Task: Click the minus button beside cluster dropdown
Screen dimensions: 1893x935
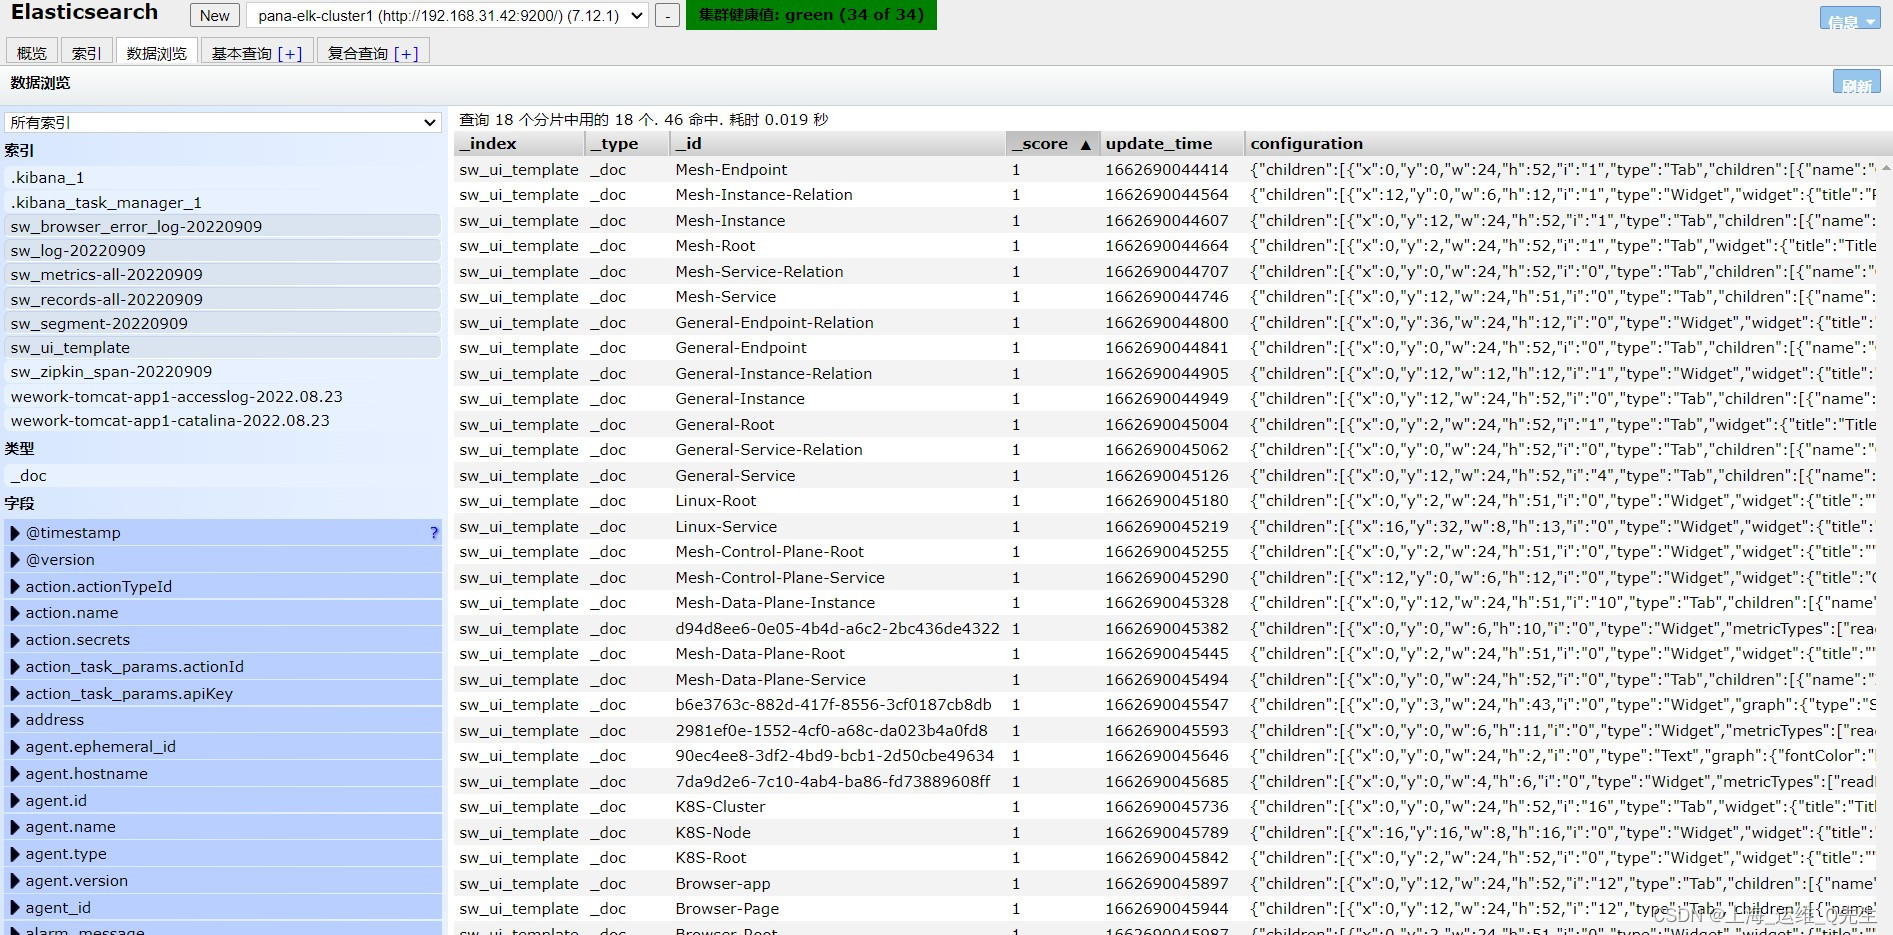Action: (x=667, y=15)
